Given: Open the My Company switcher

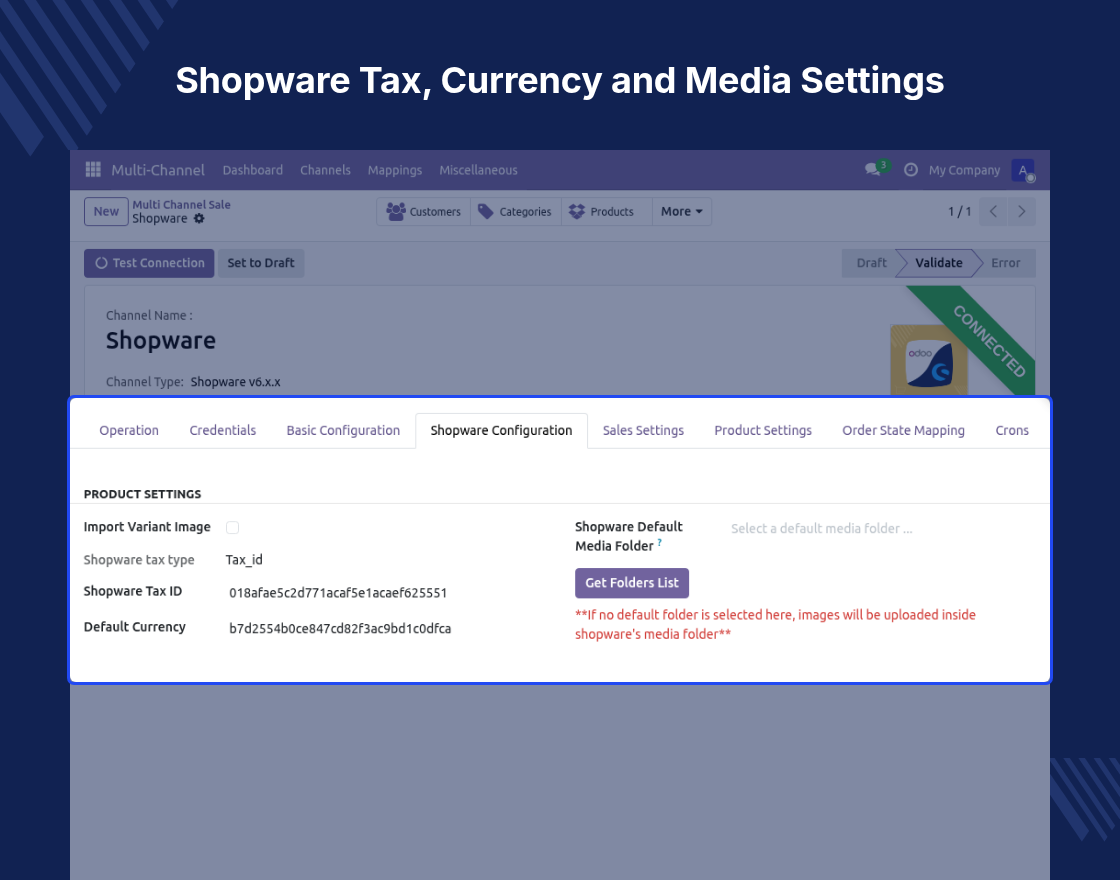Looking at the screenshot, I should coord(964,170).
